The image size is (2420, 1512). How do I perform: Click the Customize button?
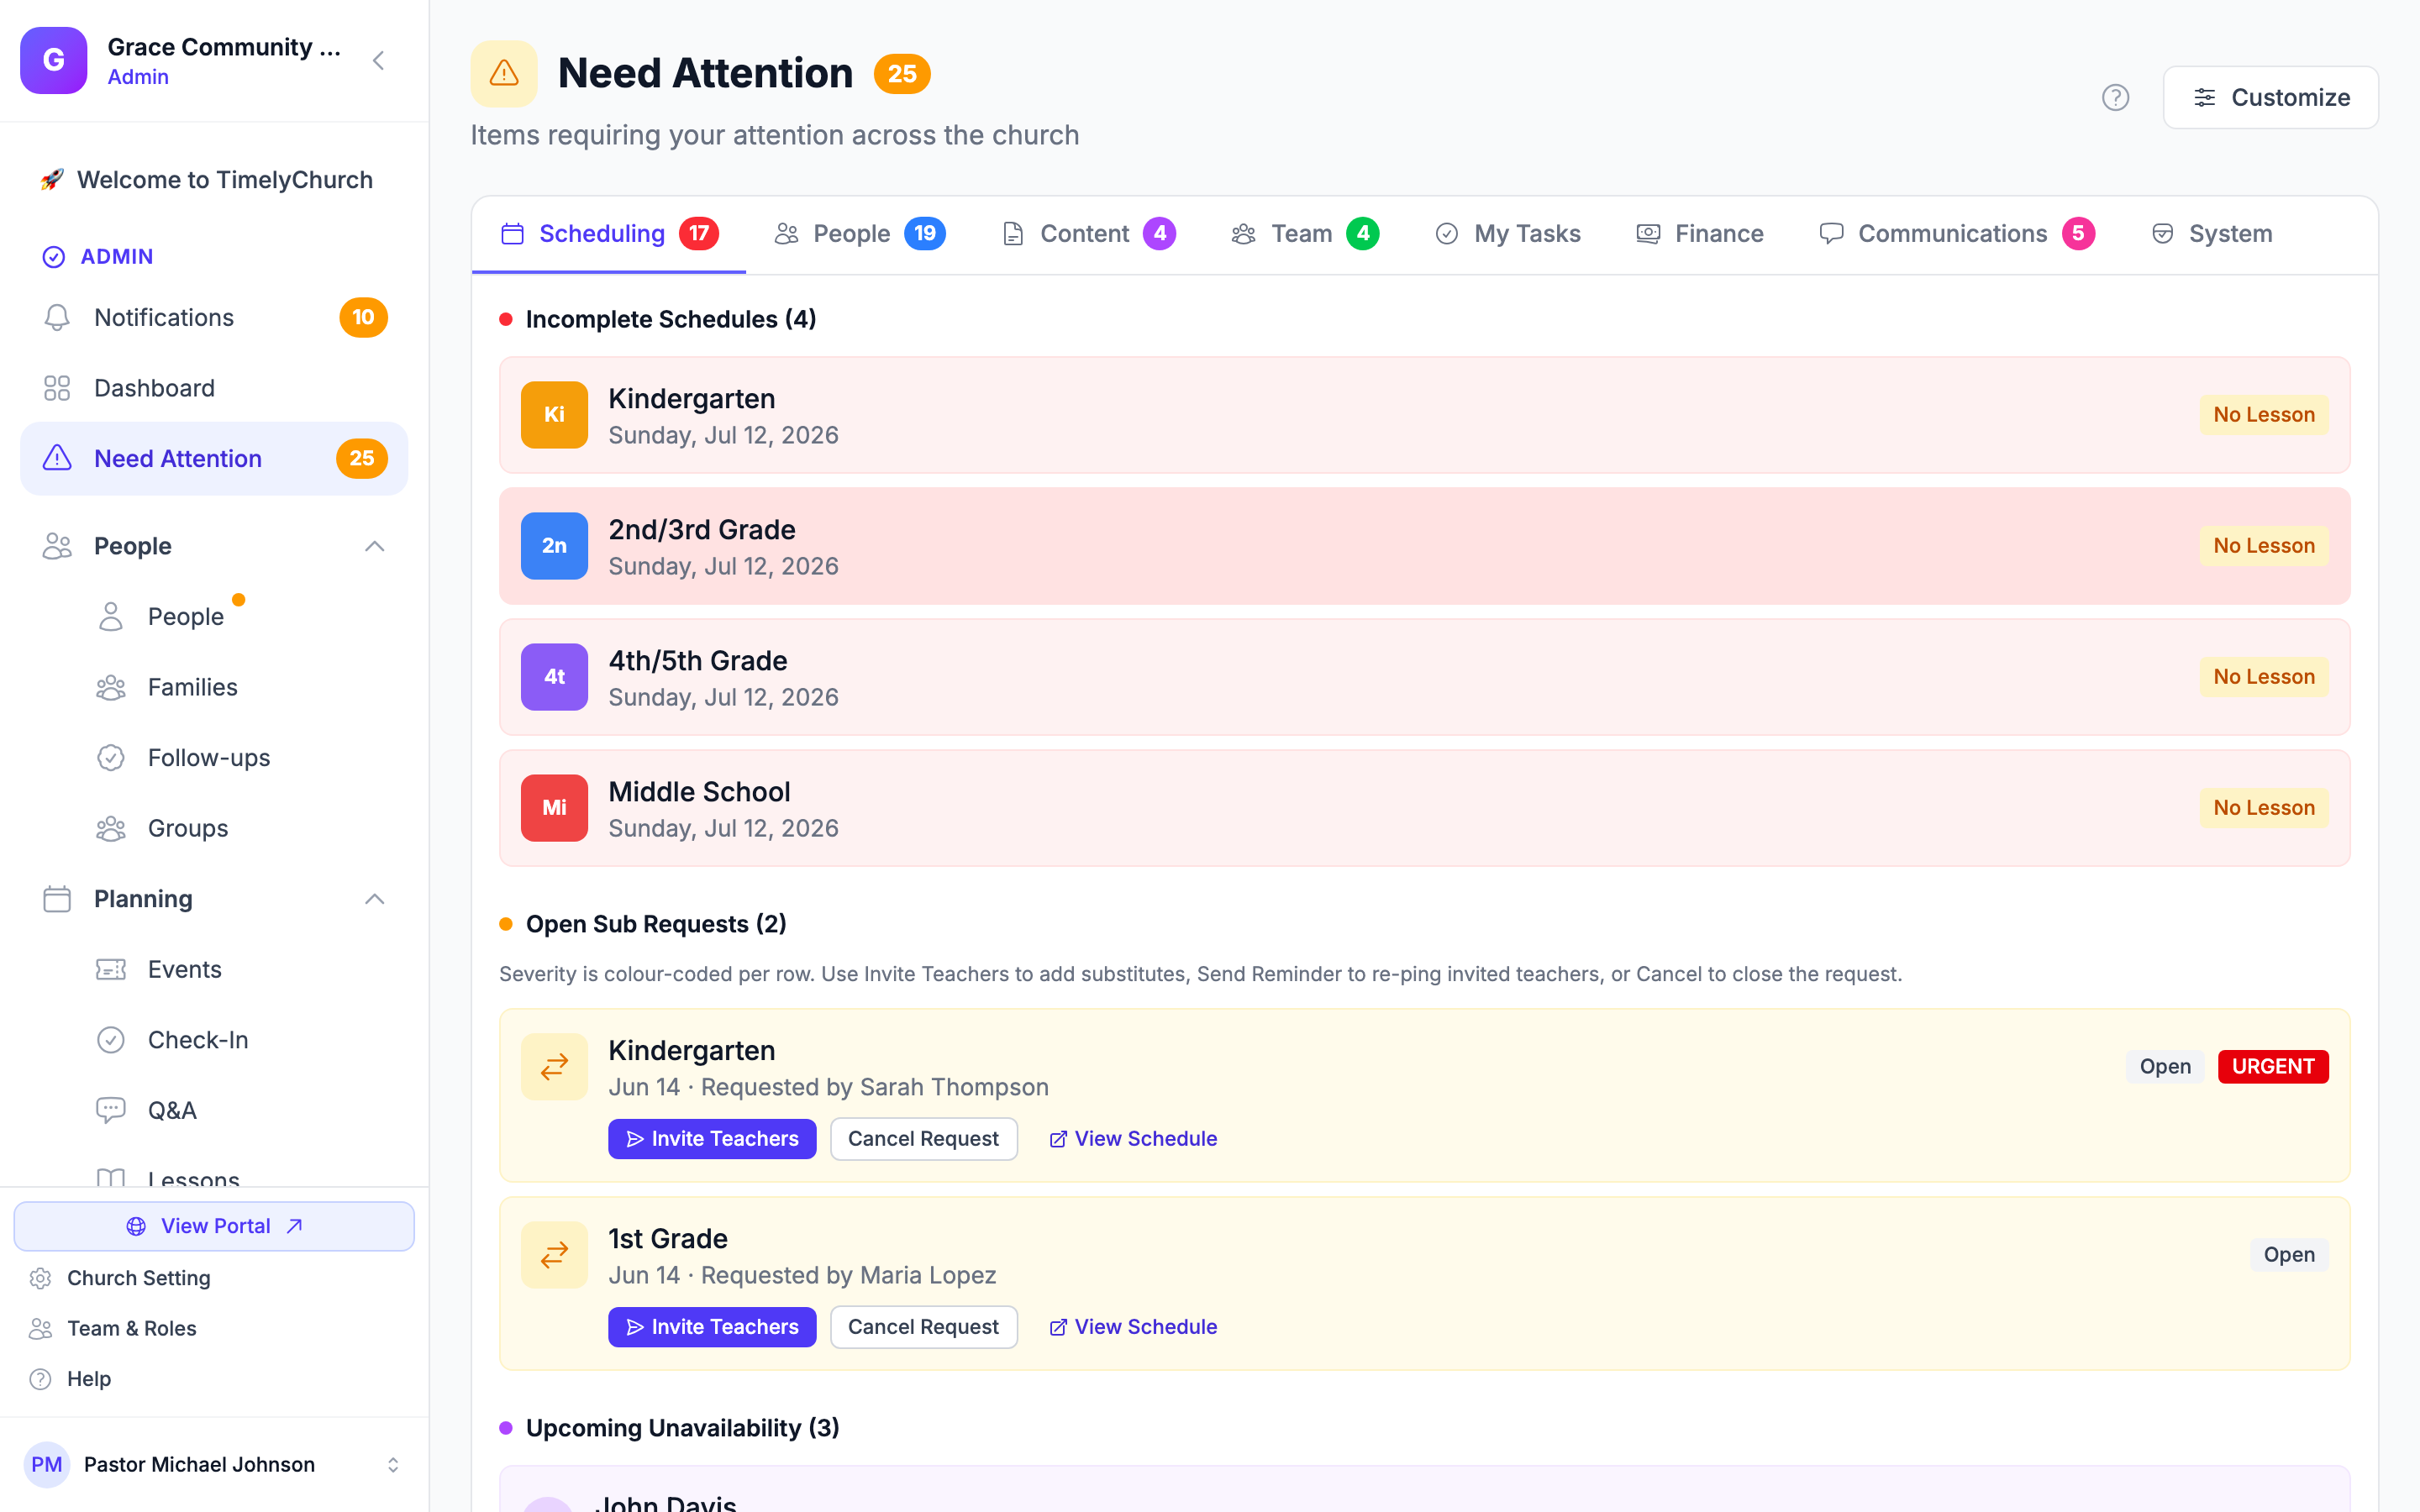point(2270,97)
